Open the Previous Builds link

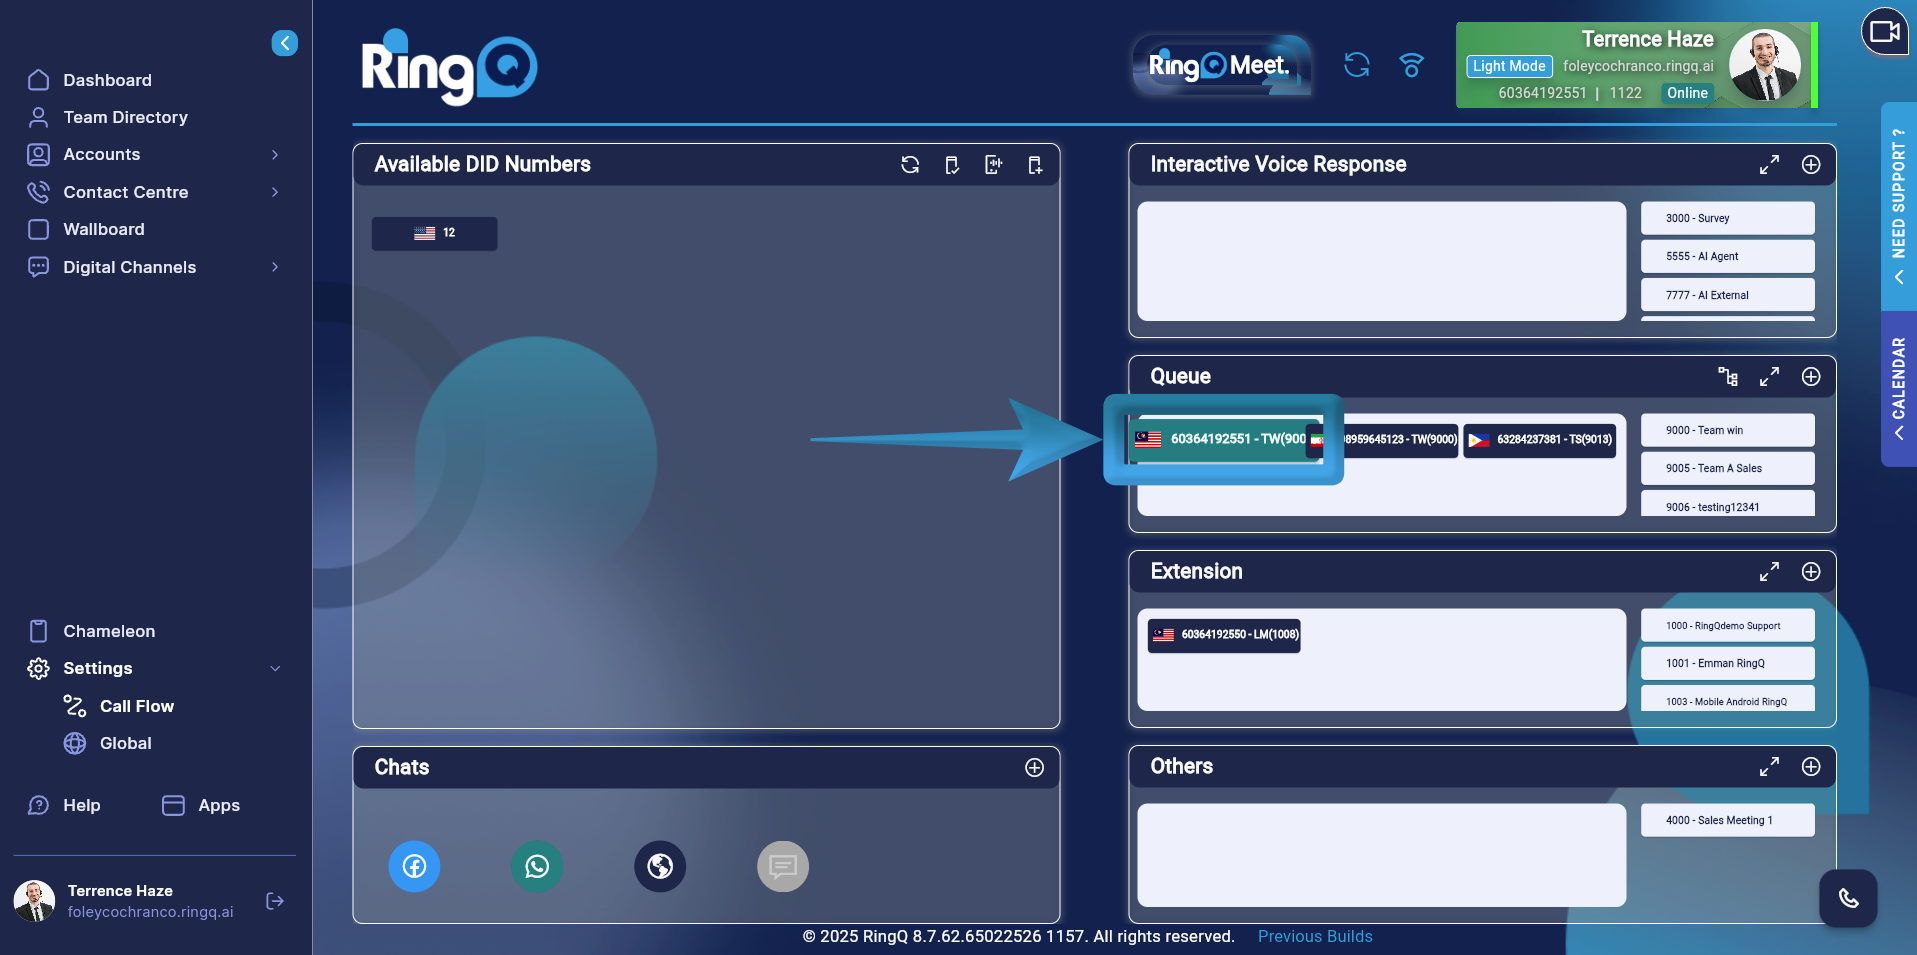pyautogui.click(x=1314, y=936)
